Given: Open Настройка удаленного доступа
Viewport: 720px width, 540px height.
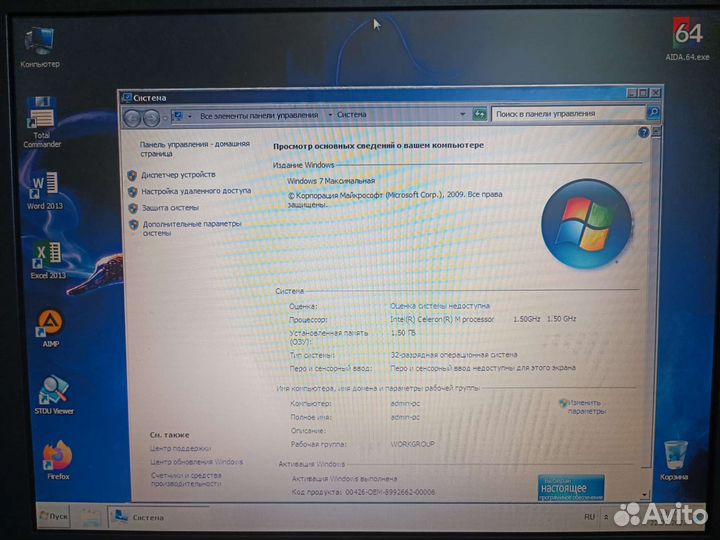Looking at the screenshot, I should [196, 191].
